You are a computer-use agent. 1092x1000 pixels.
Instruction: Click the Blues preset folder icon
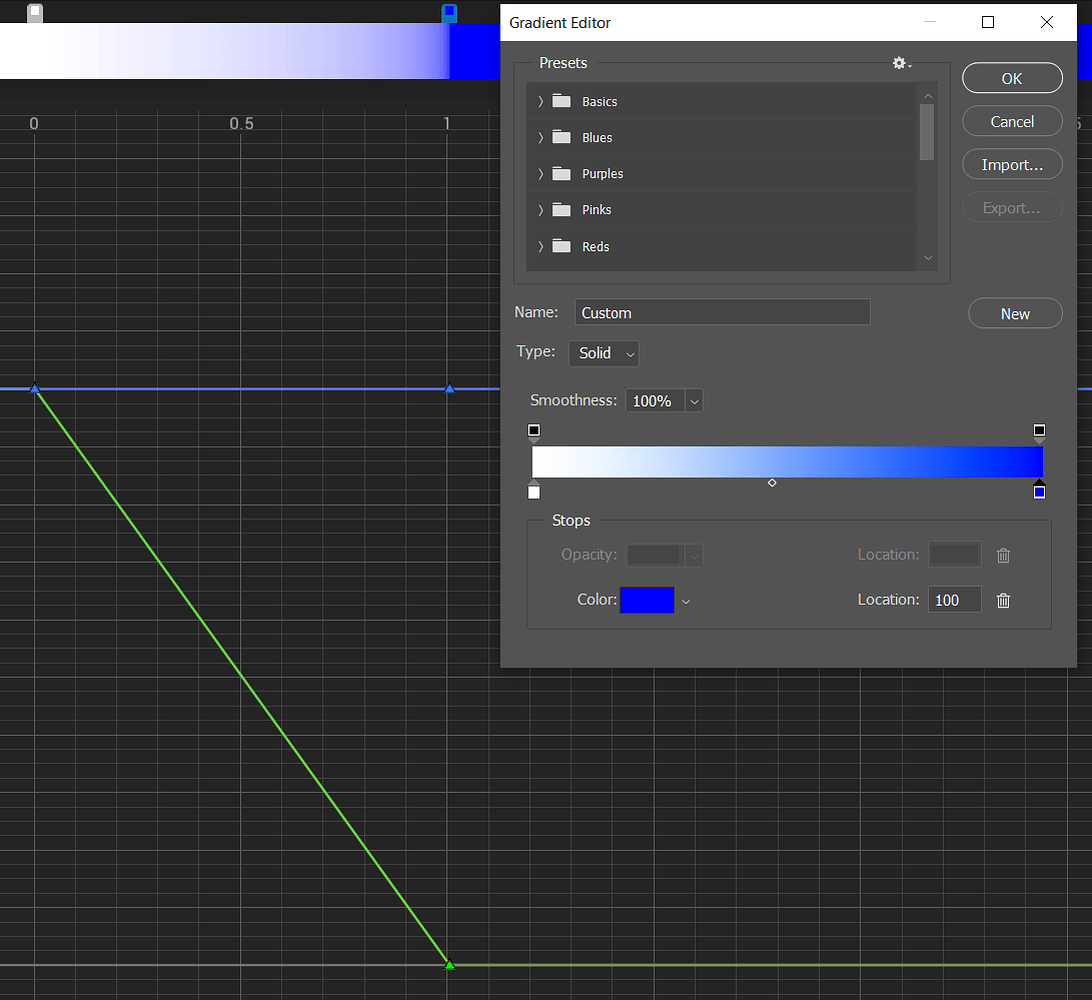[x=561, y=137]
